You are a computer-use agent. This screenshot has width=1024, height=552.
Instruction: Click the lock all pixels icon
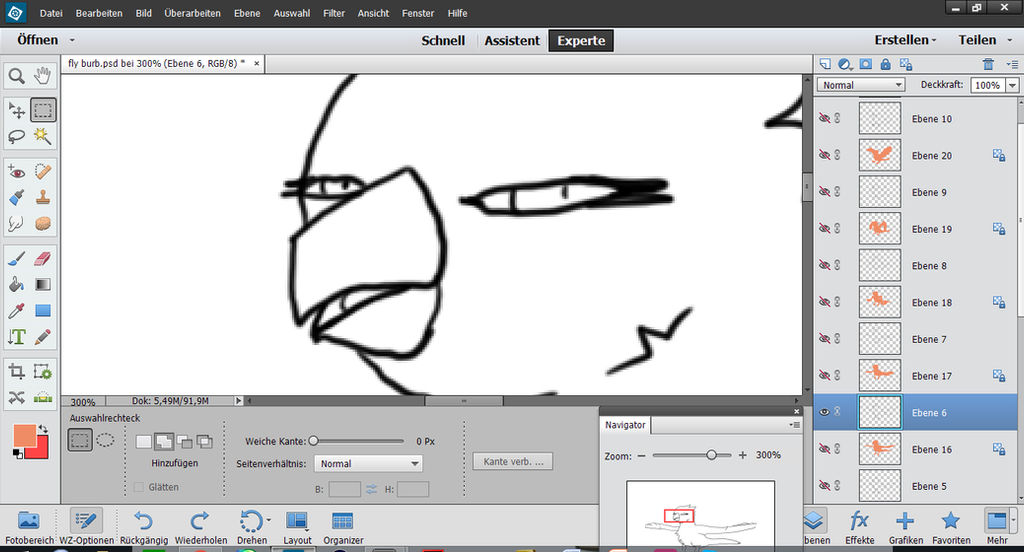pos(886,64)
